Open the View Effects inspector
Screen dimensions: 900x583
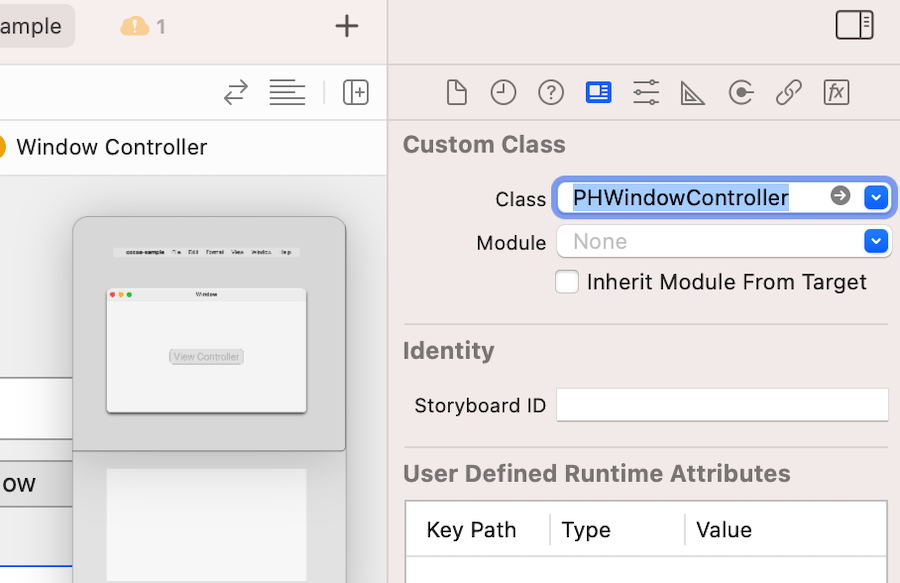click(x=836, y=93)
